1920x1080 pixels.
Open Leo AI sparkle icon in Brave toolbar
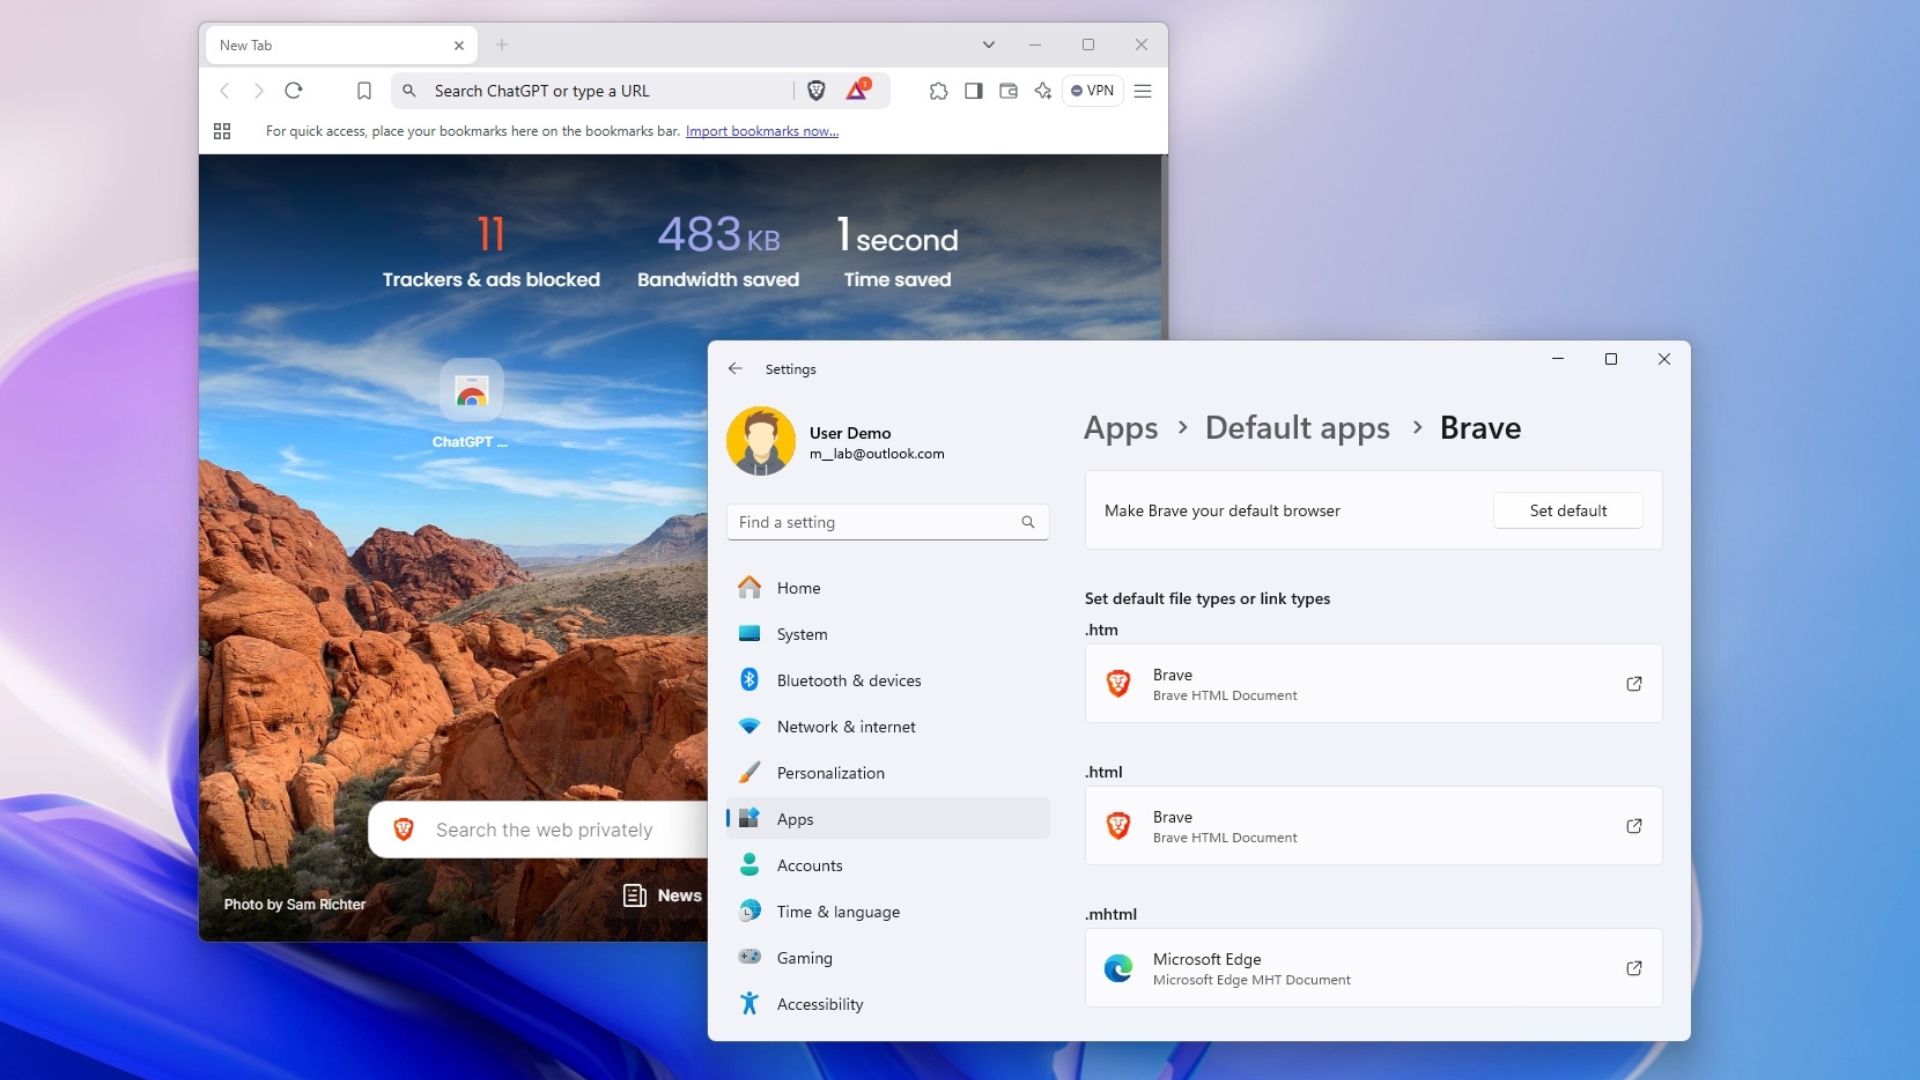1043,91
